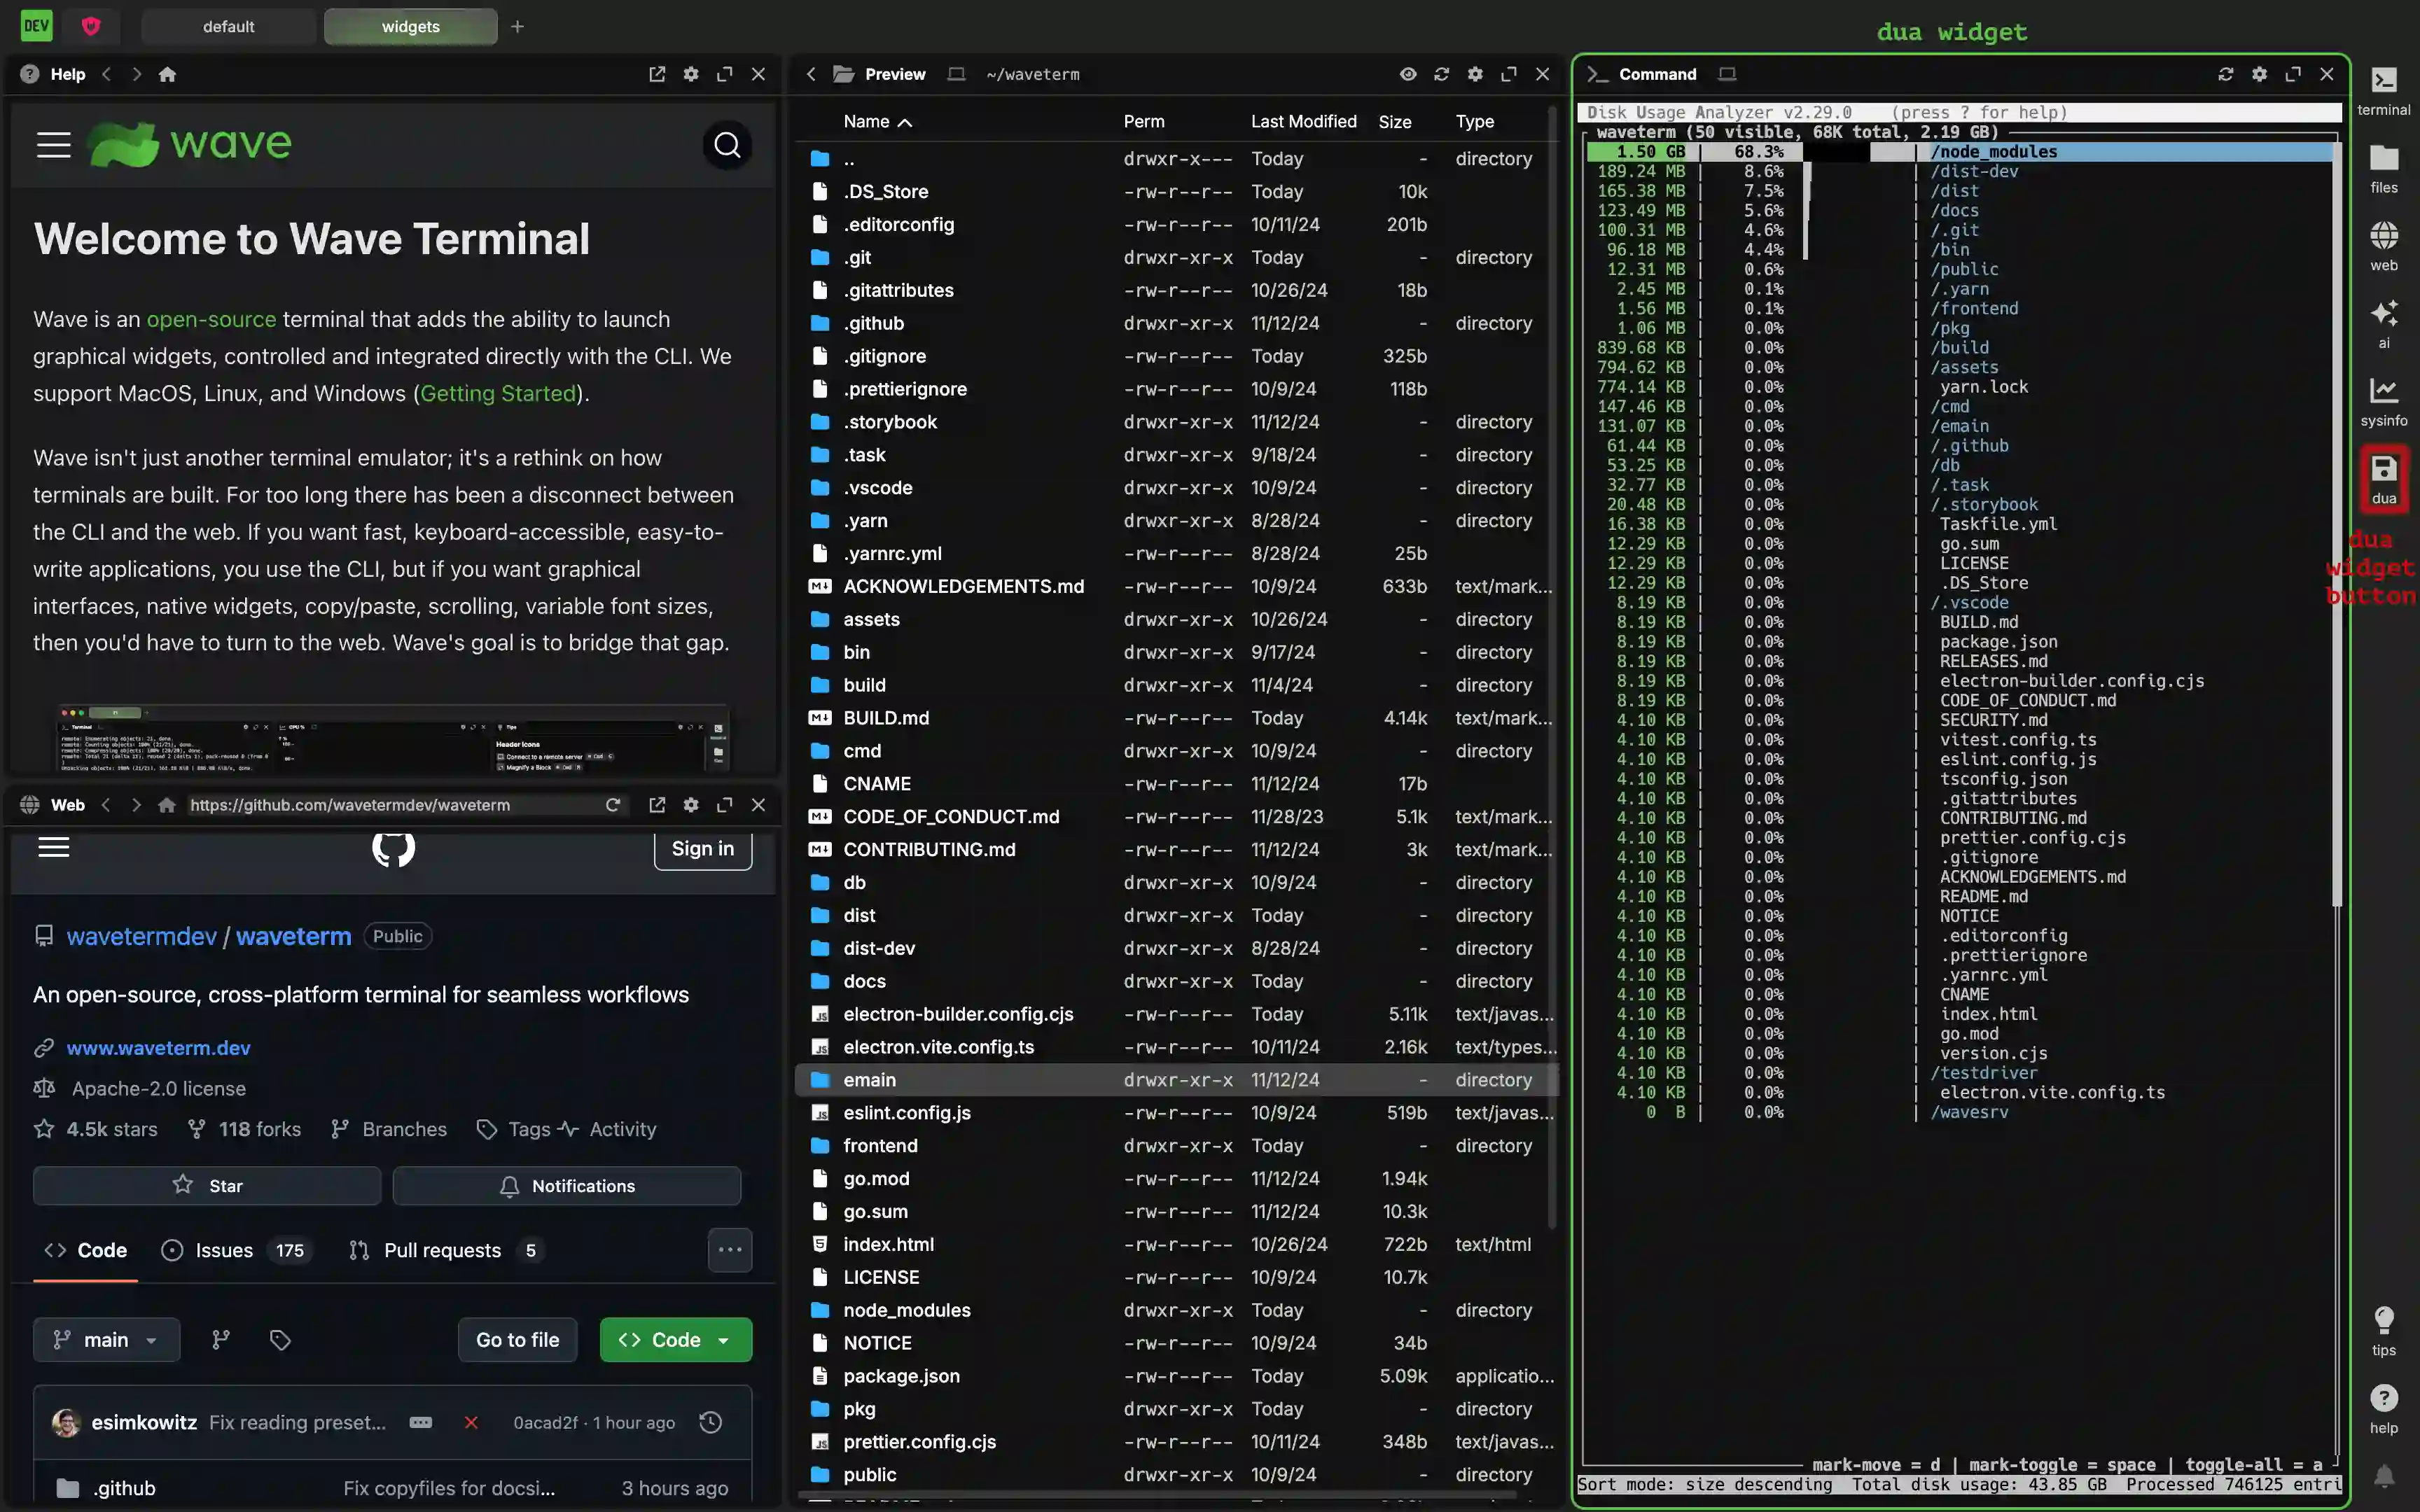Image resolution: width=2420 pixels, height=1512 pixels.
Task: Select the help icon in Wave sidebar
Action: 2384,1397
